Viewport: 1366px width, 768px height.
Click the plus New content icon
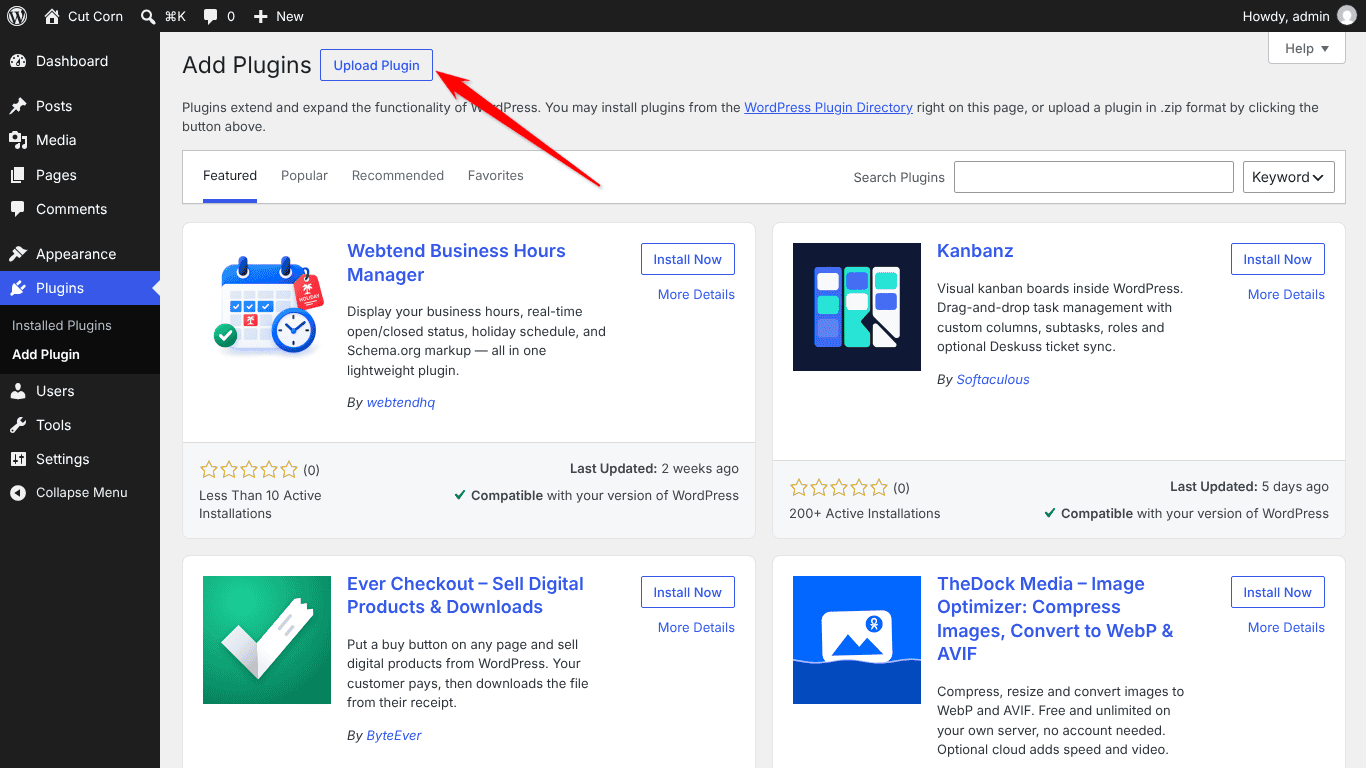tap(260, 16)
